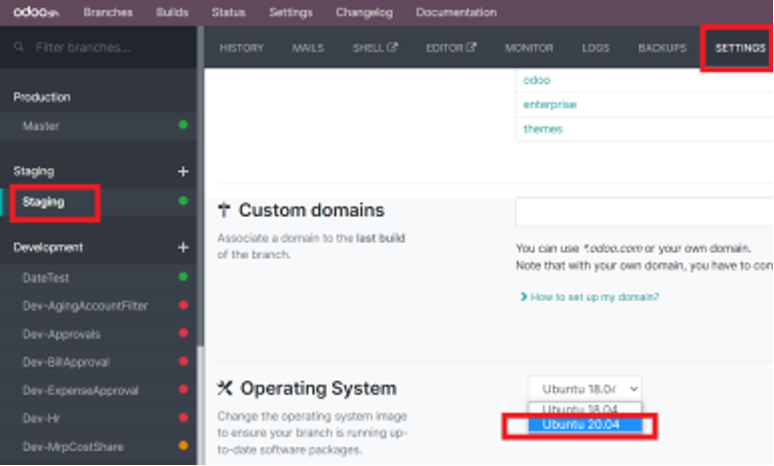
Task: Click the Development section header
Action: (48, 247)
